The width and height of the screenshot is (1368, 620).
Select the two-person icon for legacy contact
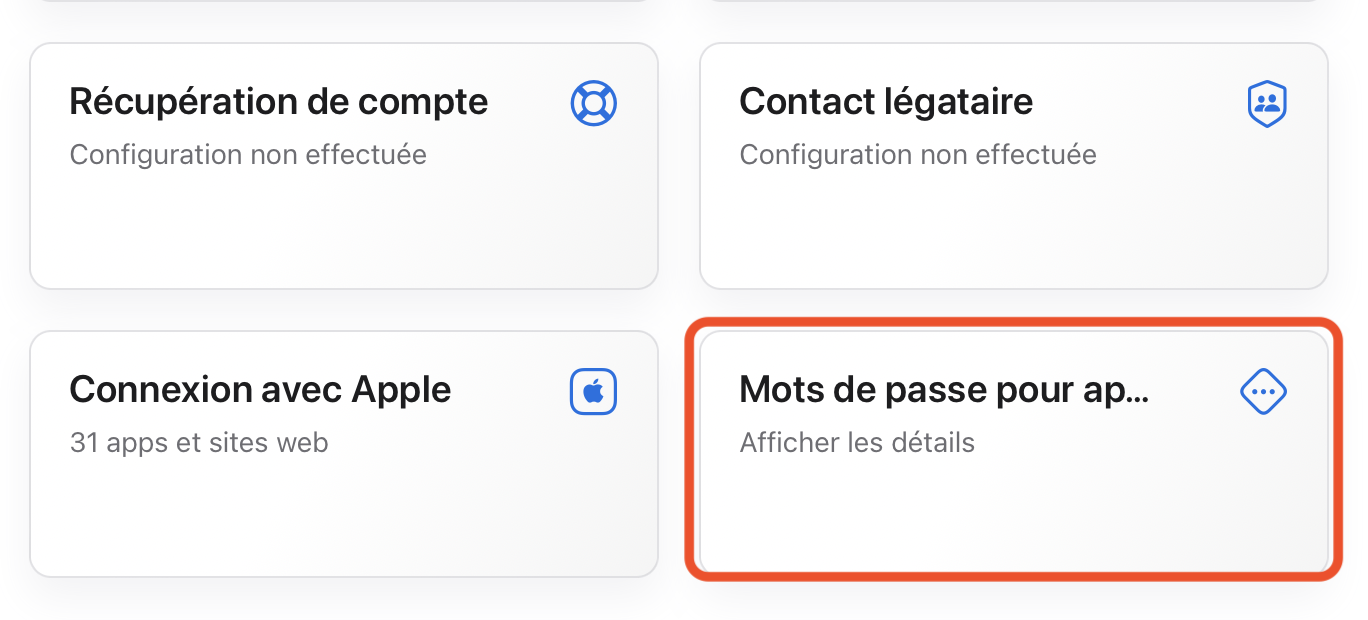pyautogui.click(x=1266, y=104)
